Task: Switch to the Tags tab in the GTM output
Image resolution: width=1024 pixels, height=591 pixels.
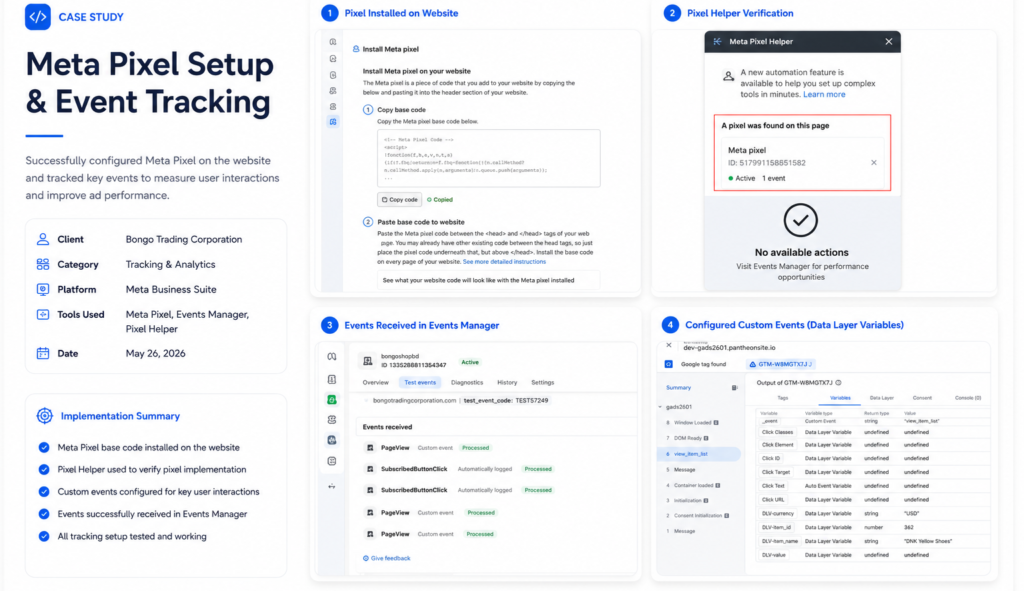Action: [x=782, y=398]
